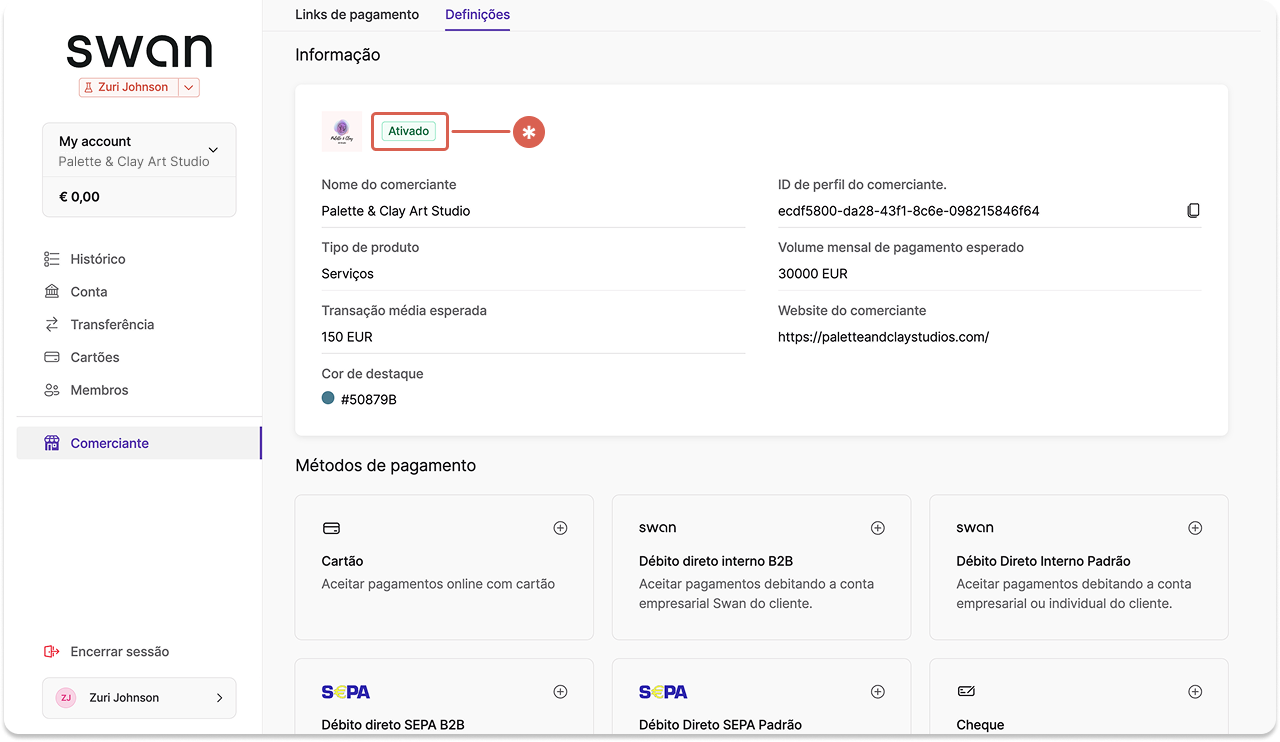
Task: Click the Cartões card icon
Action: pyautogui.click(x=52, y=357)
